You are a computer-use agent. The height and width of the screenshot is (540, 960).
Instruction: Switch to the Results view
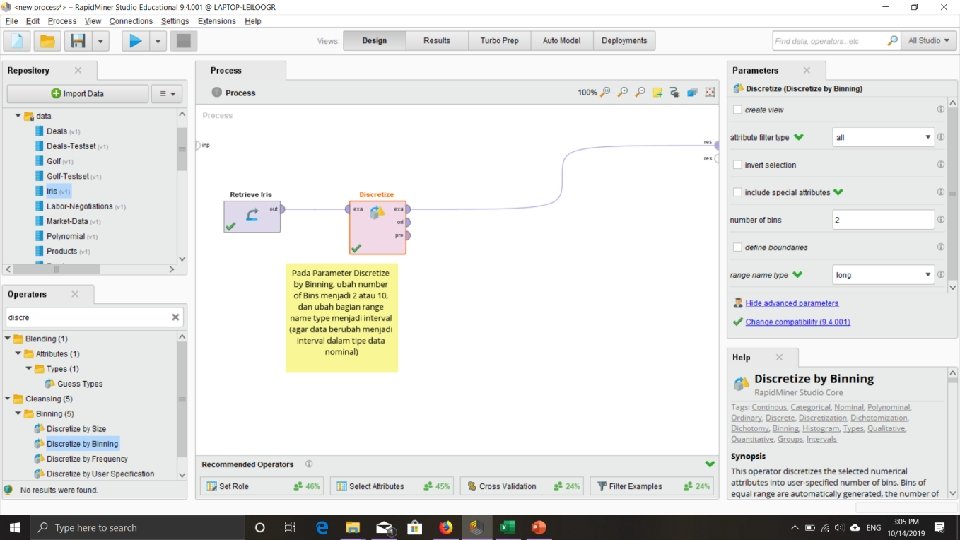coord(437,40)
